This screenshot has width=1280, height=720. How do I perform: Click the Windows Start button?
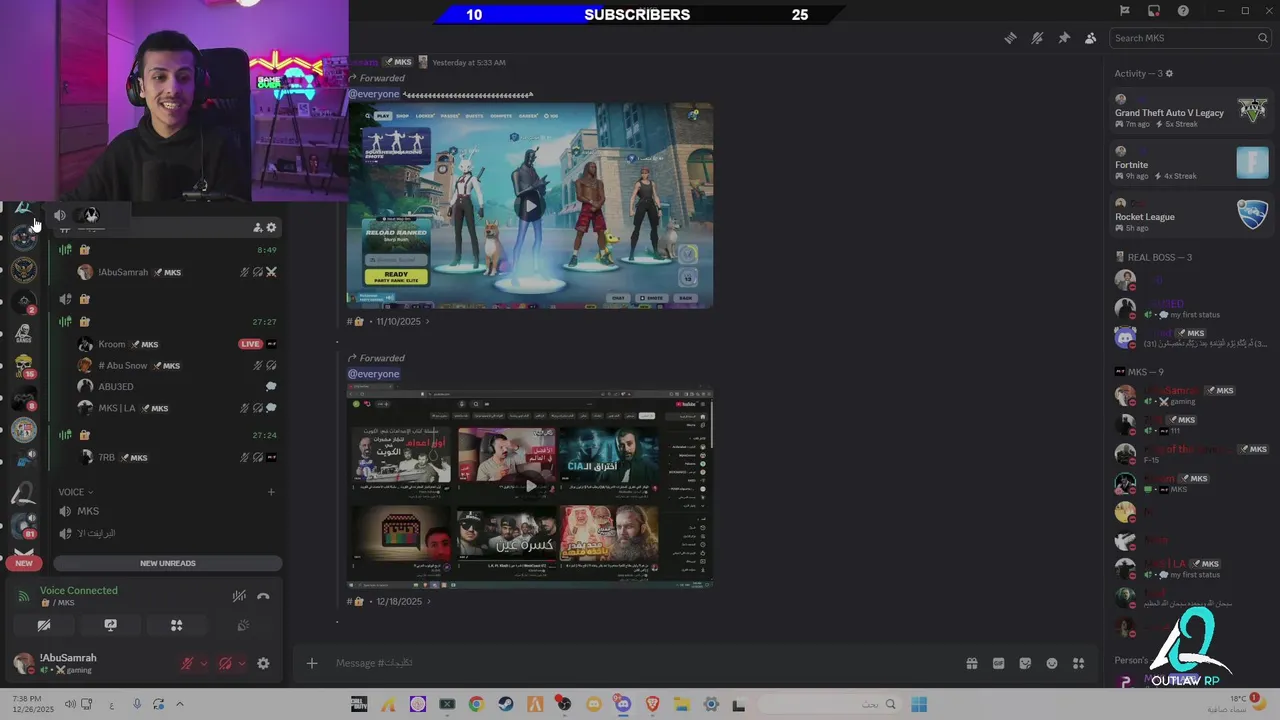click(919, 704)
